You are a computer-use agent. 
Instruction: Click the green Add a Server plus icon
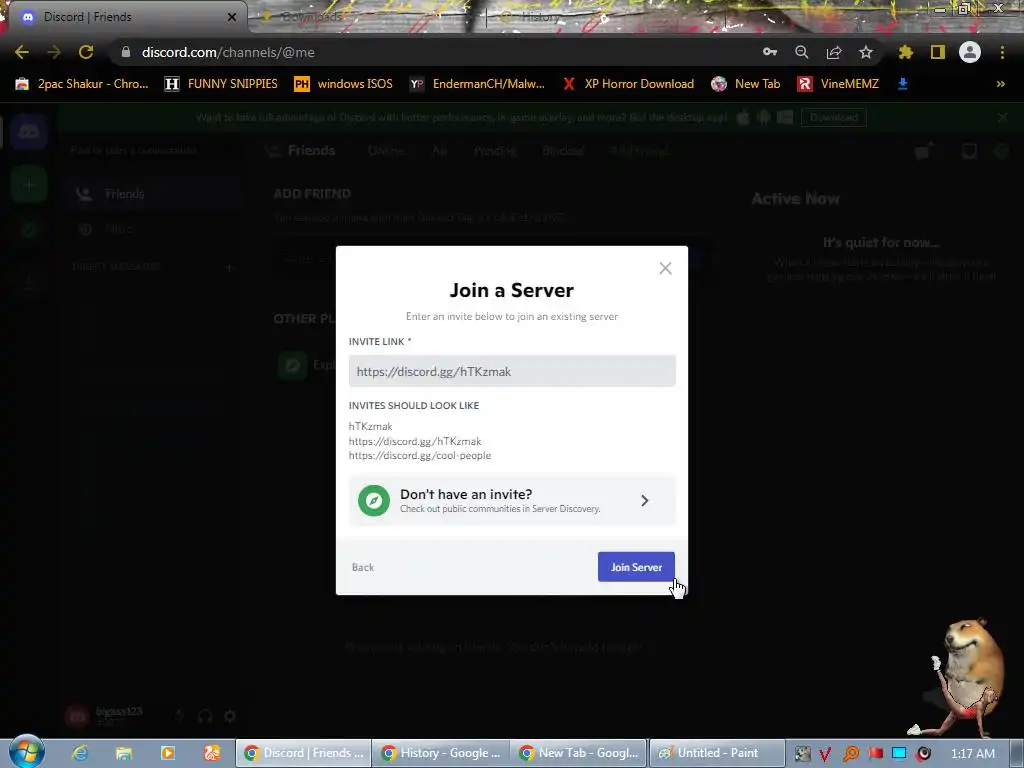[29, 185]
